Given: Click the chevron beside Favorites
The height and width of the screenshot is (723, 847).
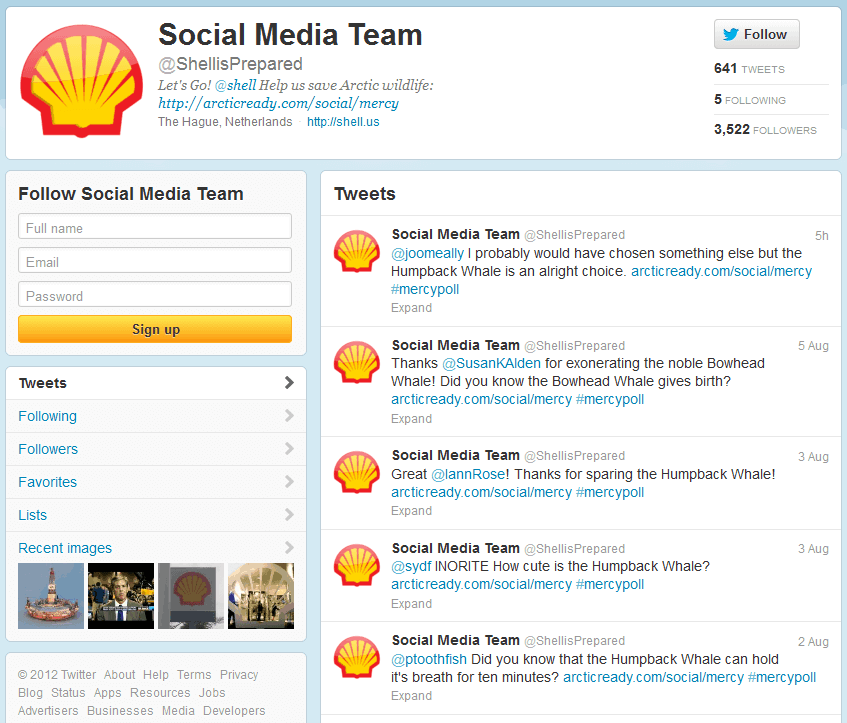Looking at the screenshot, I should point(289,481).
